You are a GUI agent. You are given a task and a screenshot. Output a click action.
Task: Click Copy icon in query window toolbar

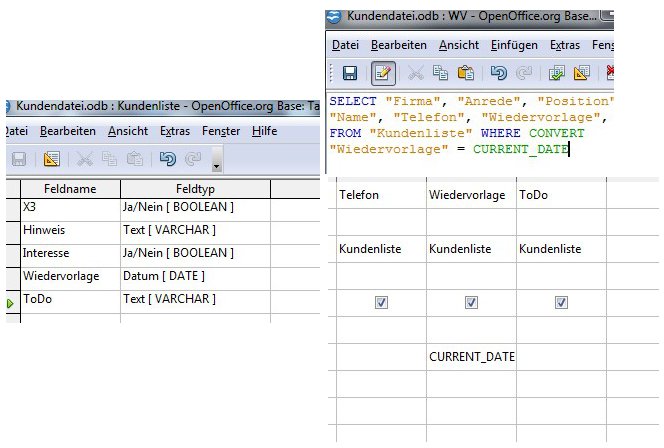click(440, 73)
